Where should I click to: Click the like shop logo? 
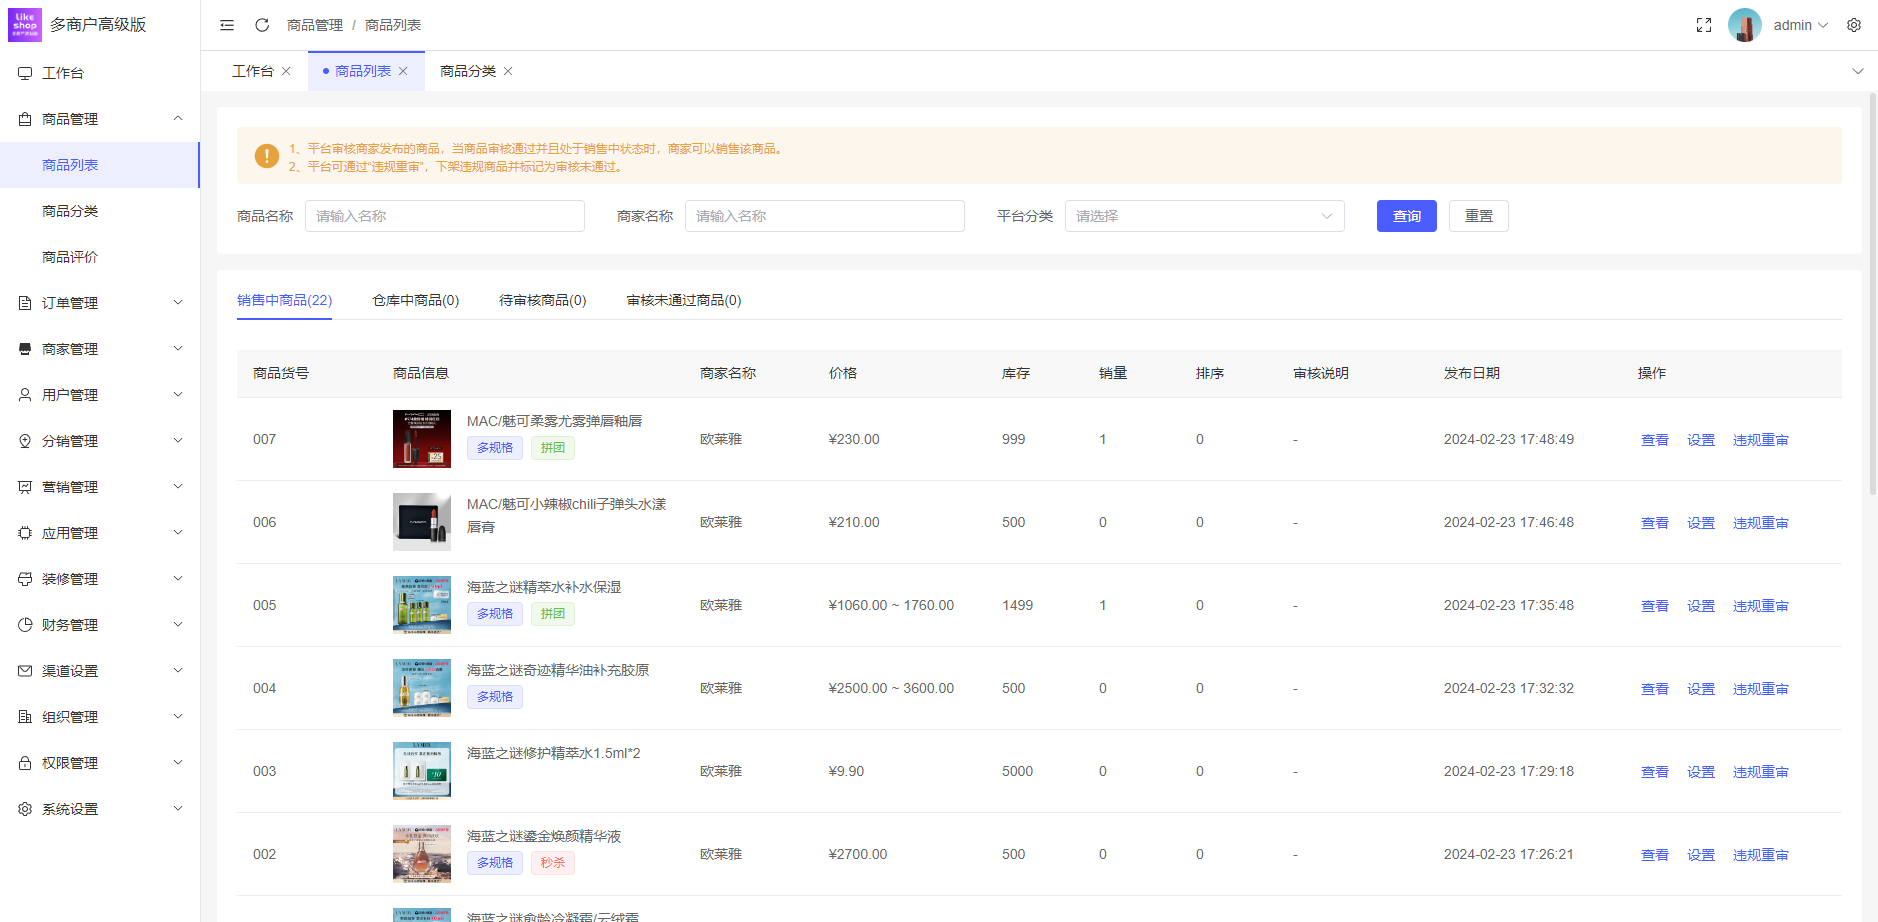[x=25, y=25]
